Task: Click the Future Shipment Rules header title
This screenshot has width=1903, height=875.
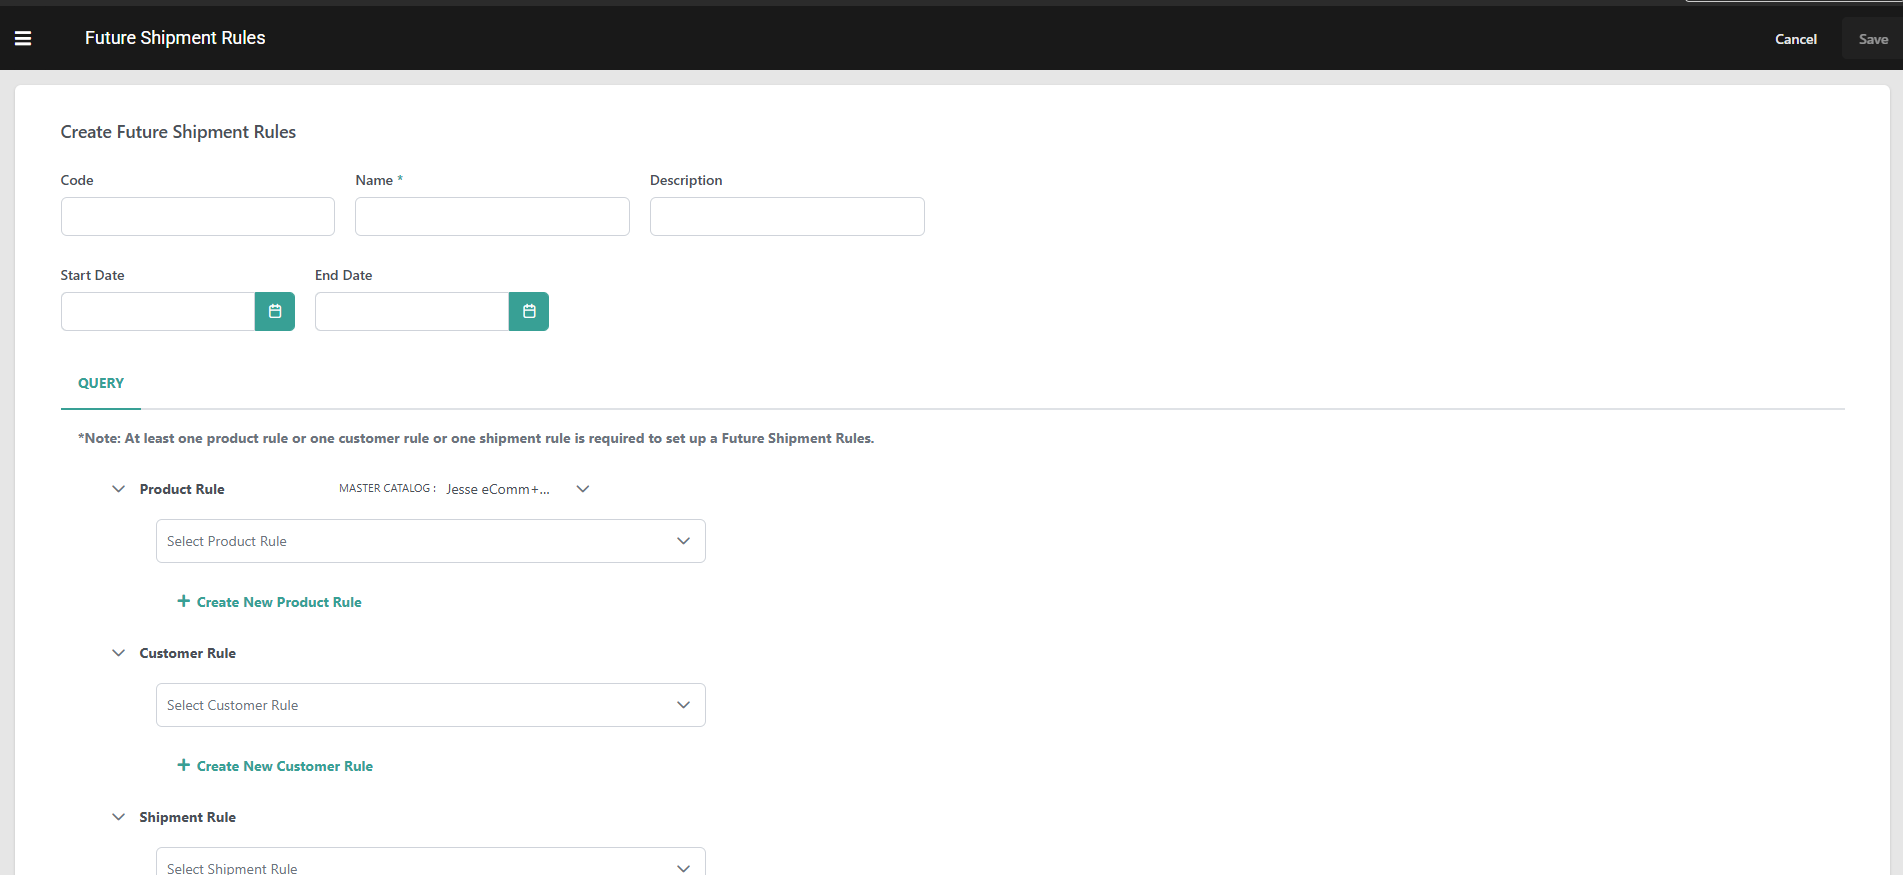Action: tap(175, 38)
